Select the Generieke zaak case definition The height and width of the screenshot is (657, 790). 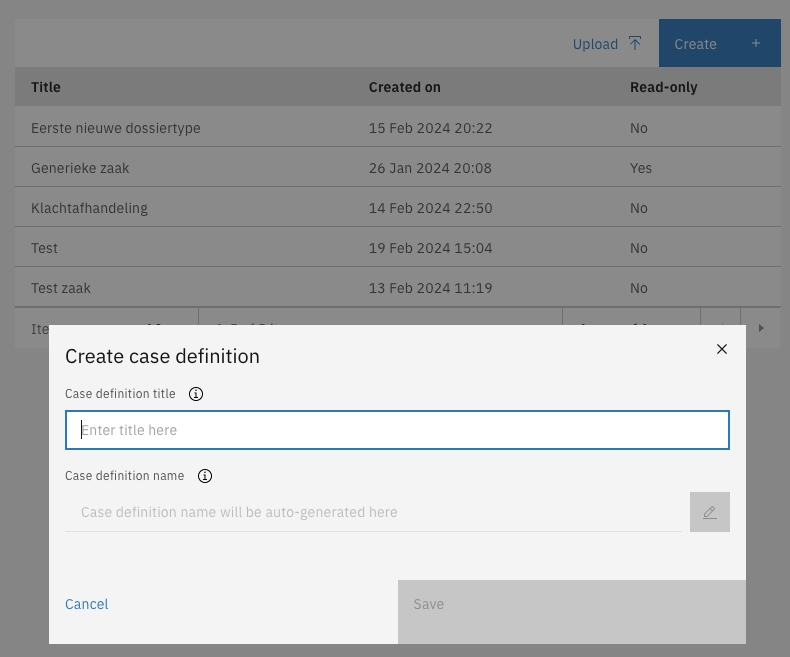[x=80, y=168]
